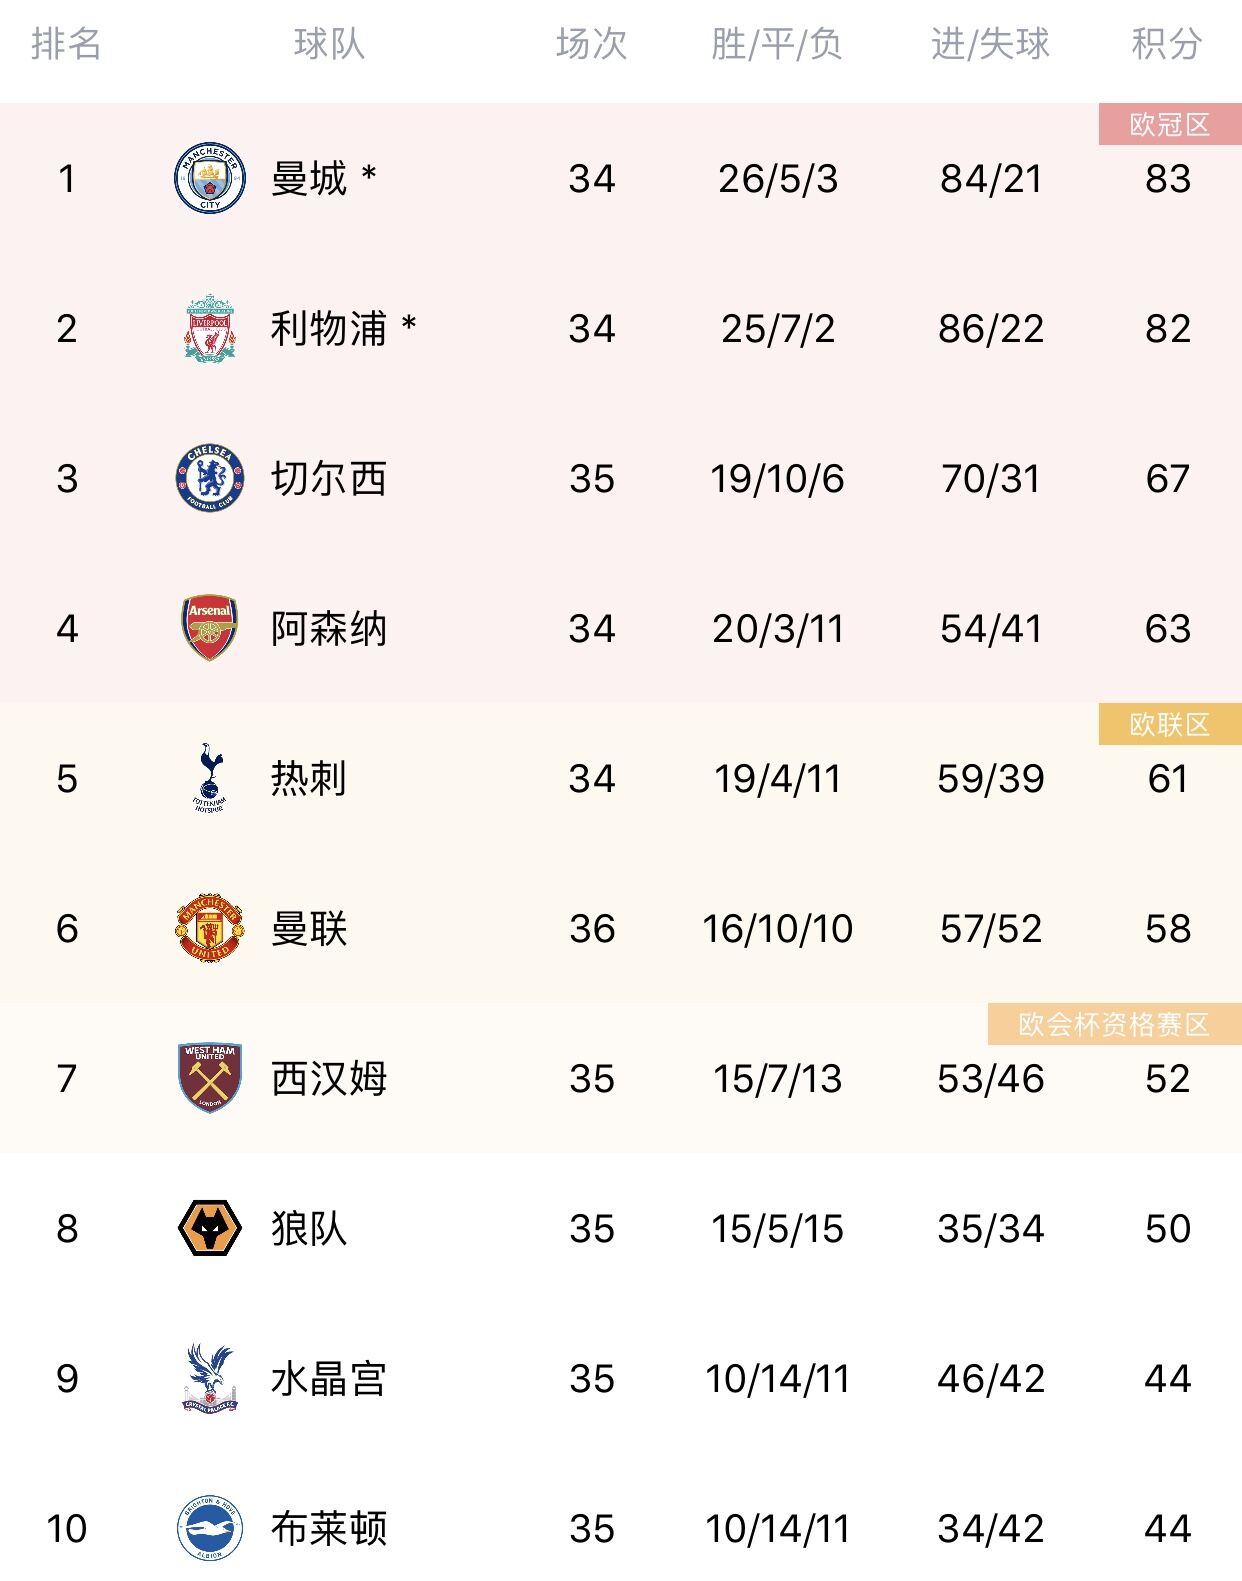Tap the 胜/平/负 column header
Viewport: 1242px width, 1581px height.
tap(777, 44)
